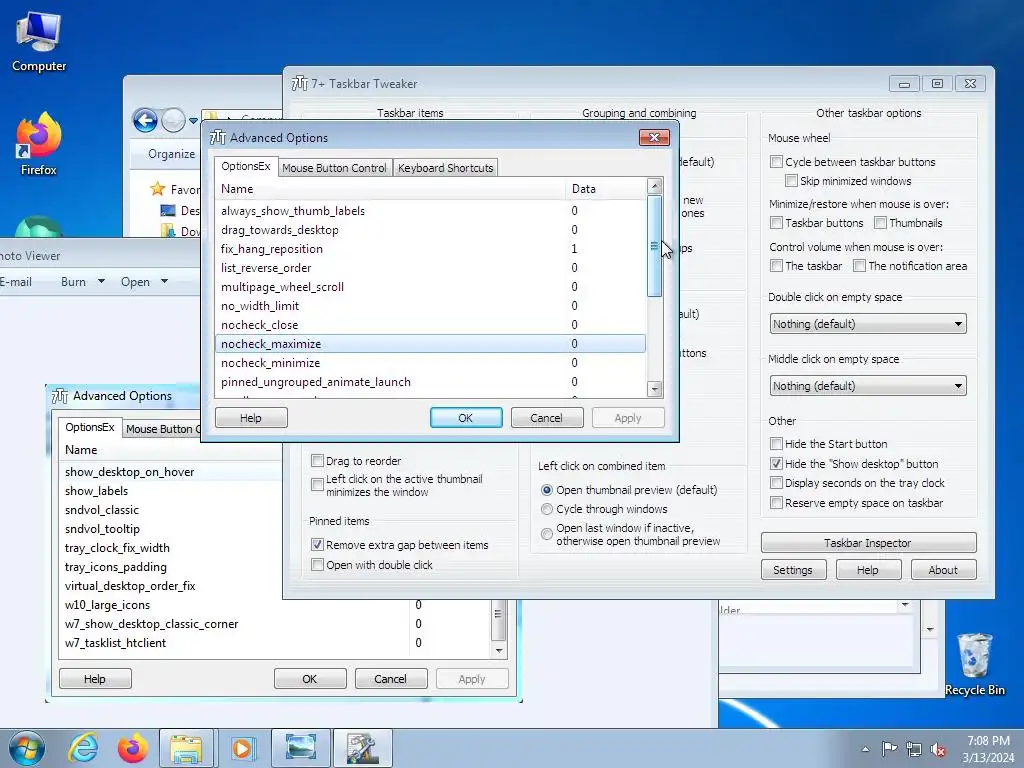1024x768 pixels.
Task: Switch to Photo Viewer taskbar button
Action: click(x=300, y=748)
